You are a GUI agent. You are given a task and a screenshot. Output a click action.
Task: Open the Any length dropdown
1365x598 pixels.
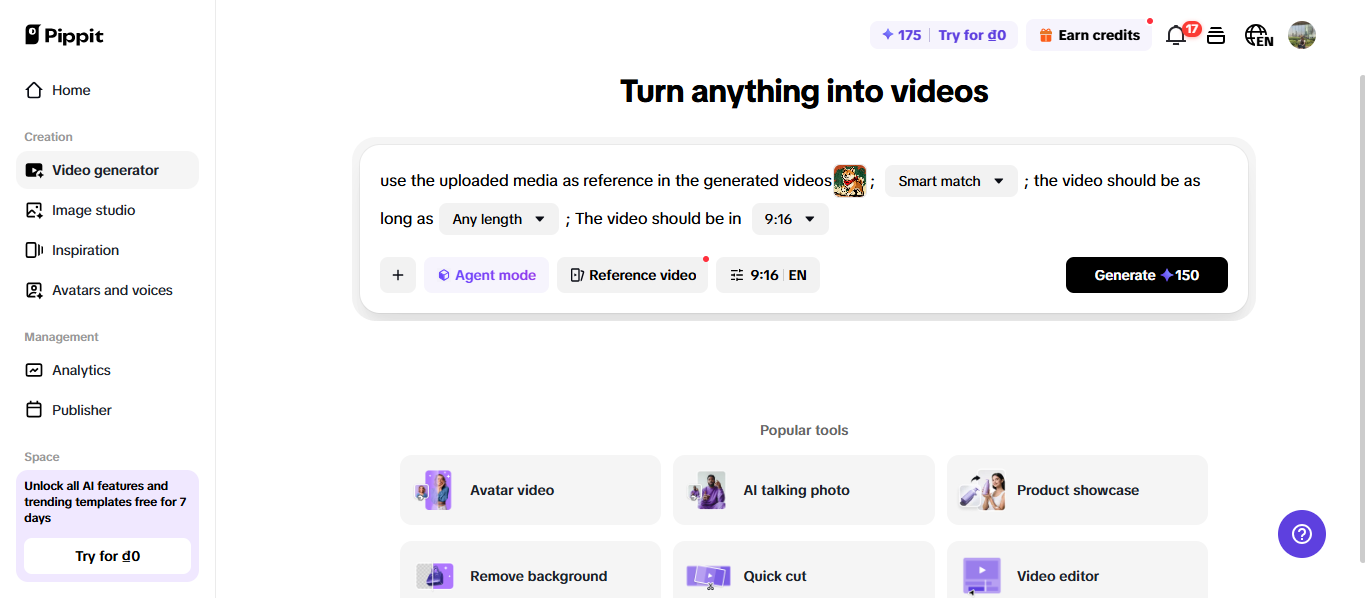498,219
